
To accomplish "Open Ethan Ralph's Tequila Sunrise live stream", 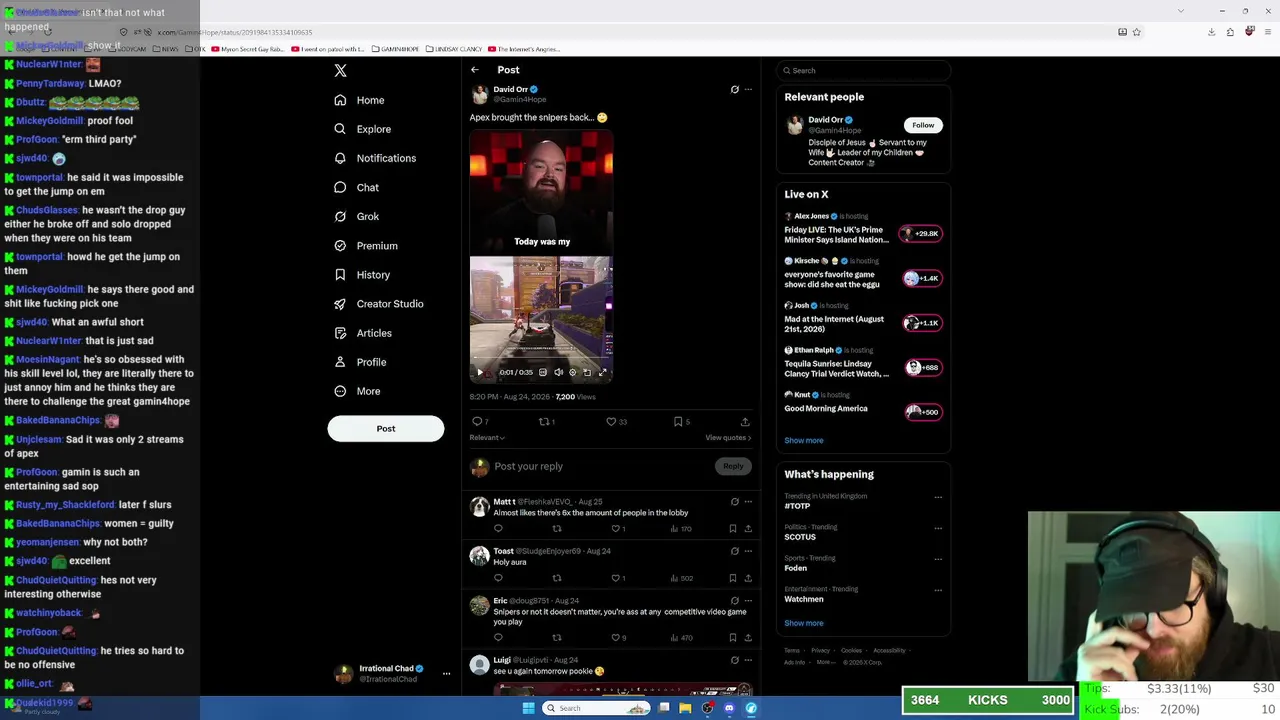I will (x=863, y=363).
